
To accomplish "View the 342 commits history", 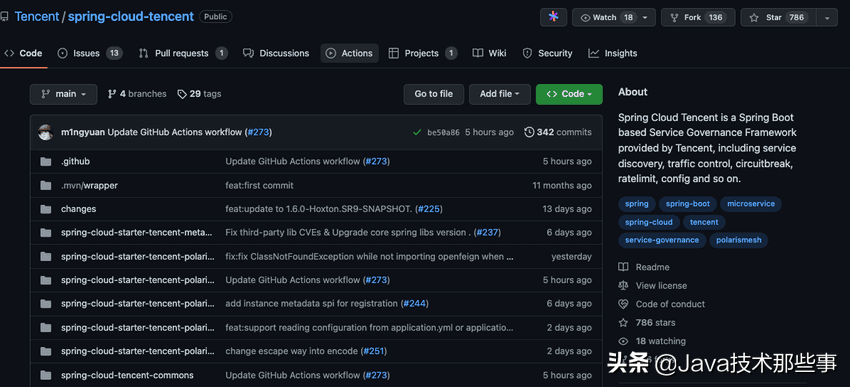I will (558, 132).
